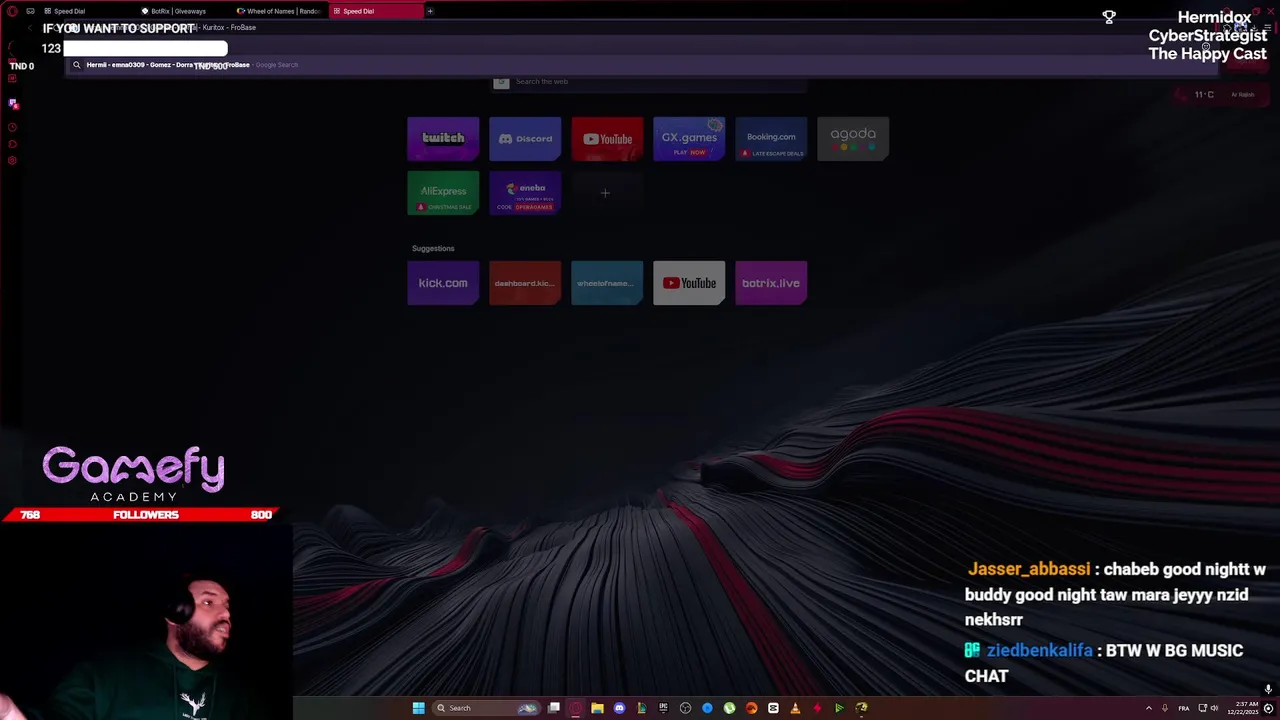Screen dimensions: 1280x720
Task: Select the active red Speed Dial tab
Action: pos(375,11)
